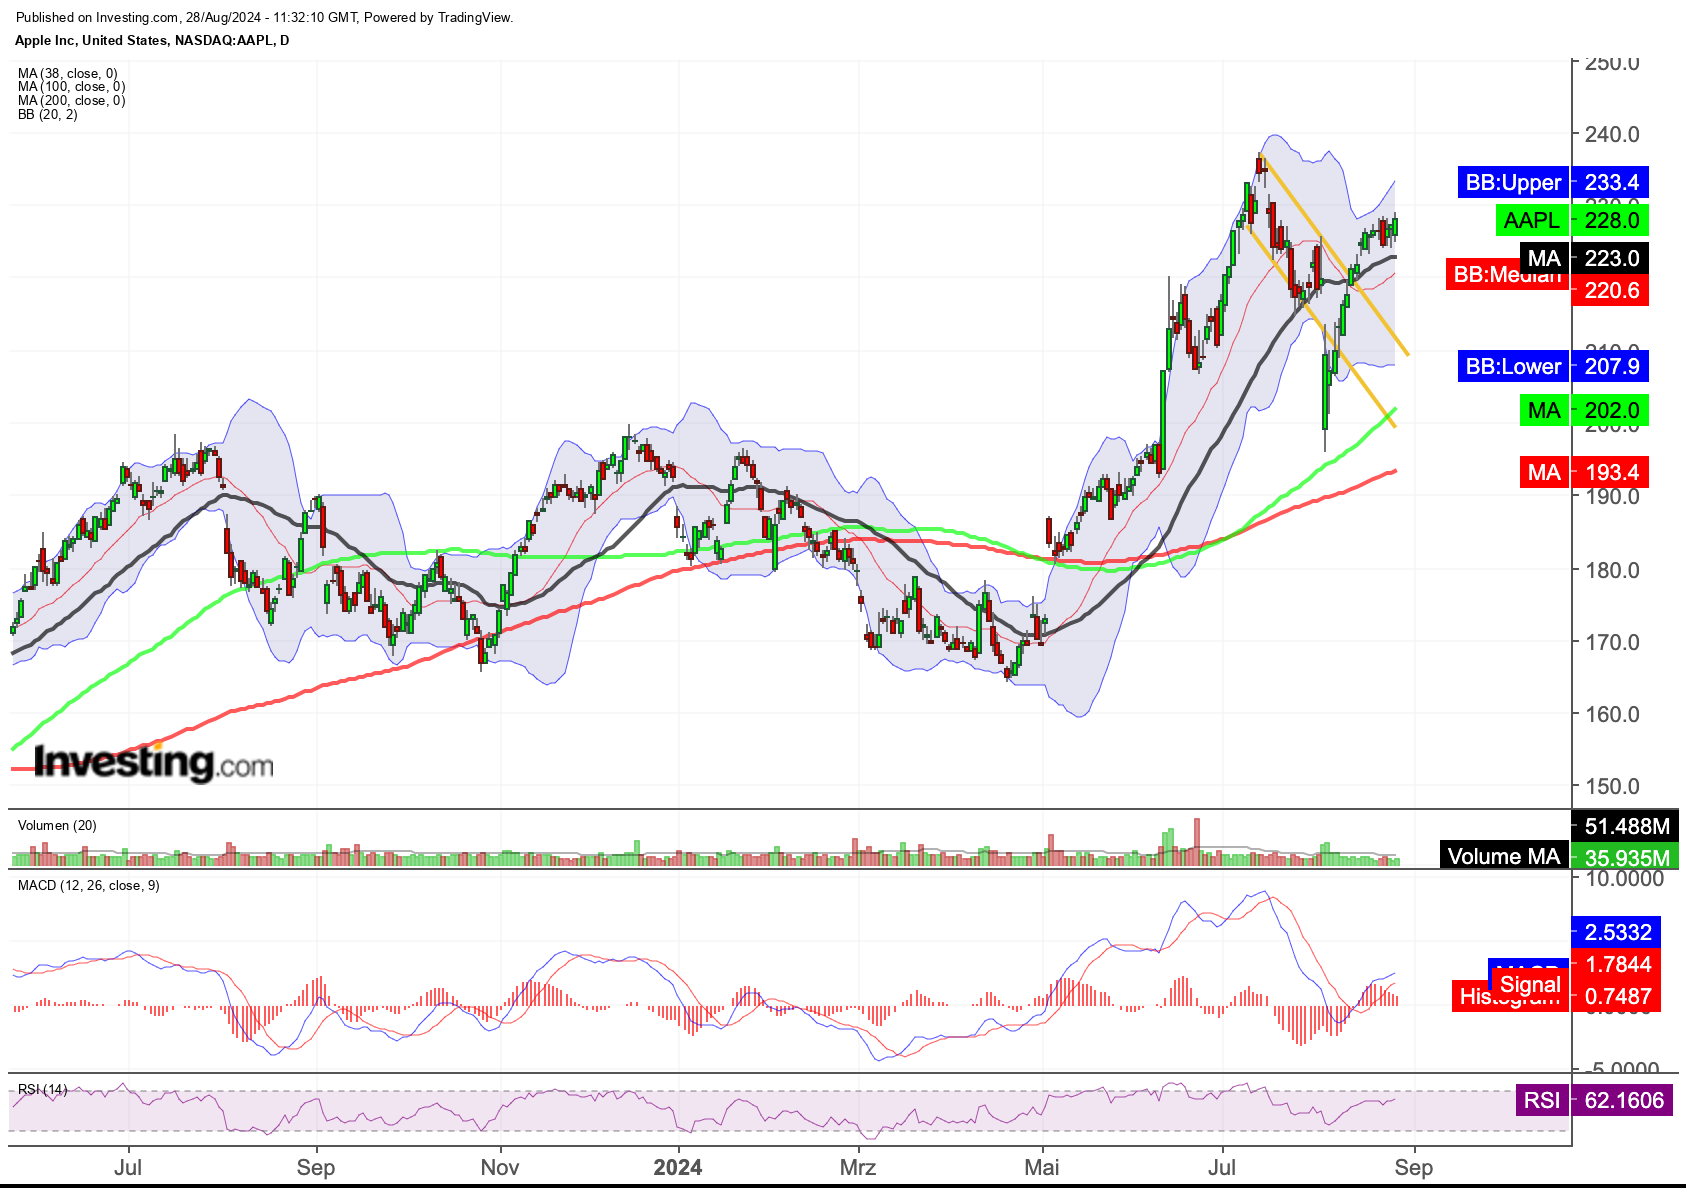The image size is (1686, 1188).
Task: Click the first Sep label on time axis
Action: point(316,1167)
